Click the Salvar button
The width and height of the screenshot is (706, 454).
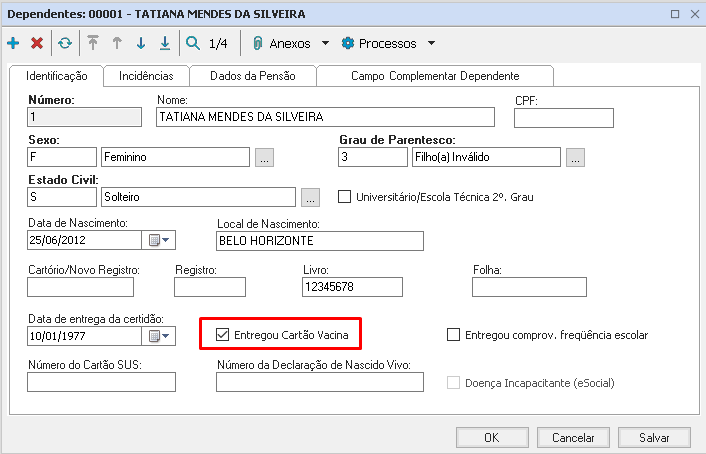click(654, 437)
